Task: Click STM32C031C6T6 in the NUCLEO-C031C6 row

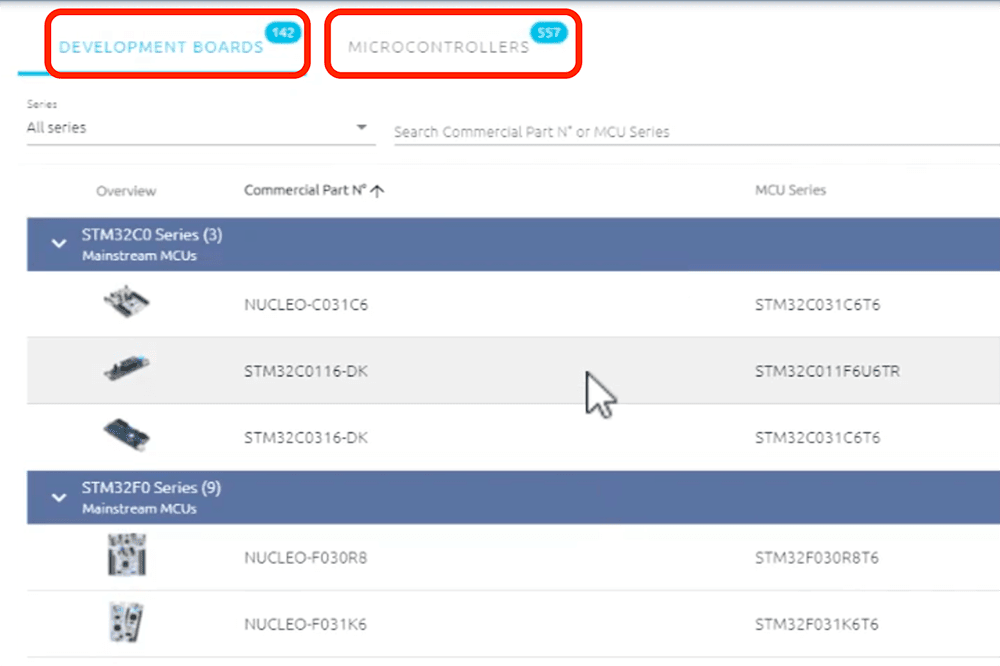Action: tap(818, 305)
